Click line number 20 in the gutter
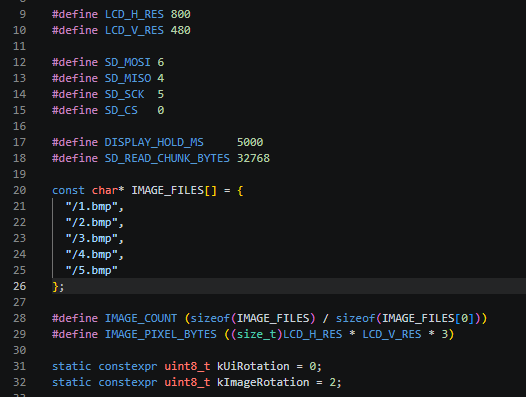Image resolution: width=526 pixels, height=397 pixels. 19,190
